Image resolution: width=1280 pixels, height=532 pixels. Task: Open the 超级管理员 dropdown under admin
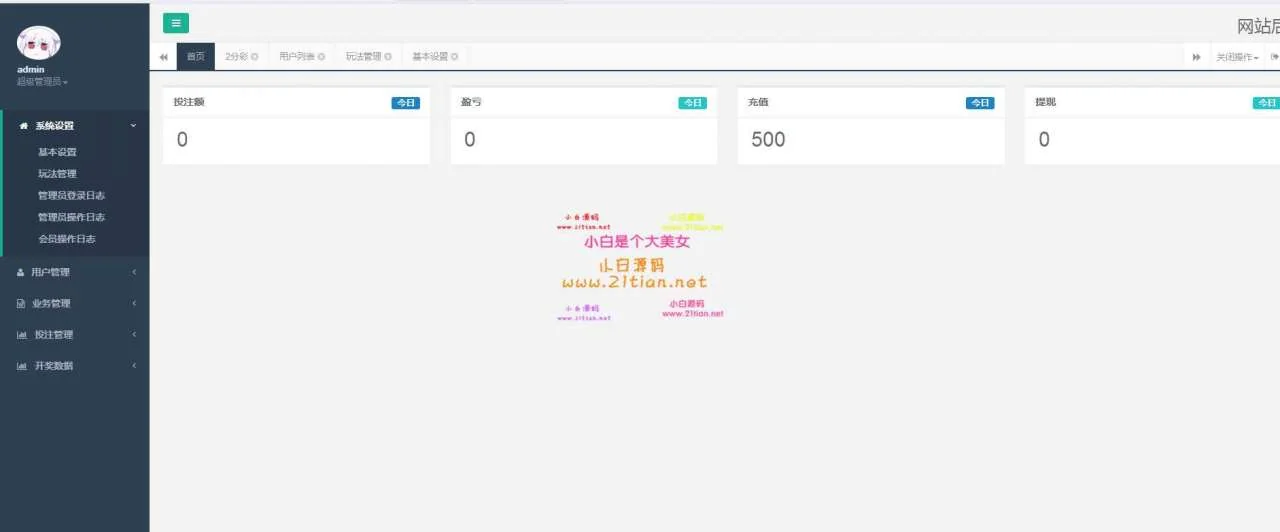tap(42, 82)
